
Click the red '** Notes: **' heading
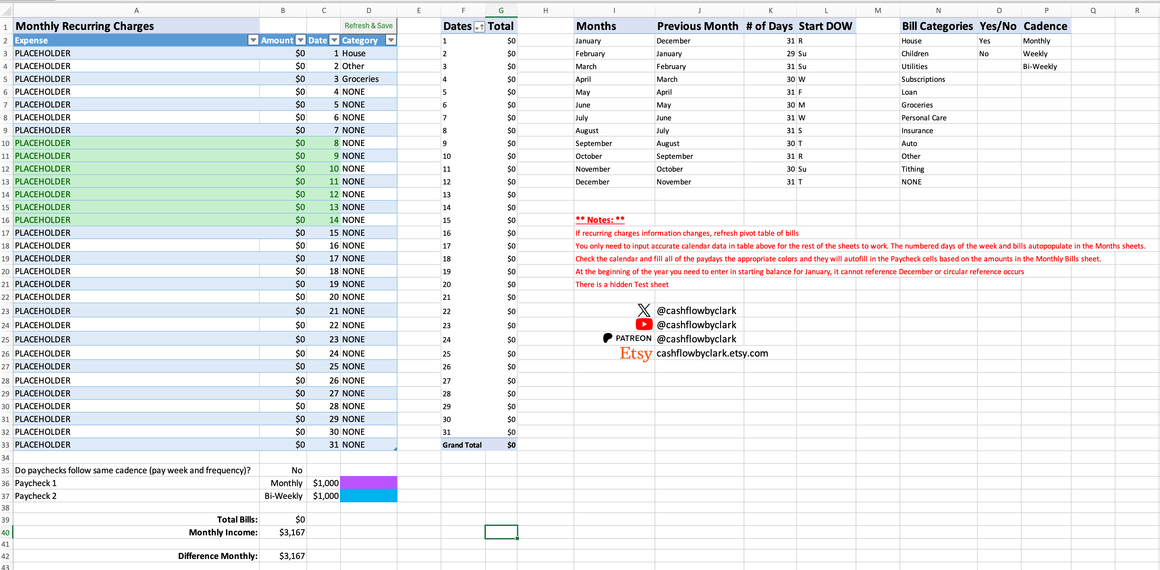point(600,220)
